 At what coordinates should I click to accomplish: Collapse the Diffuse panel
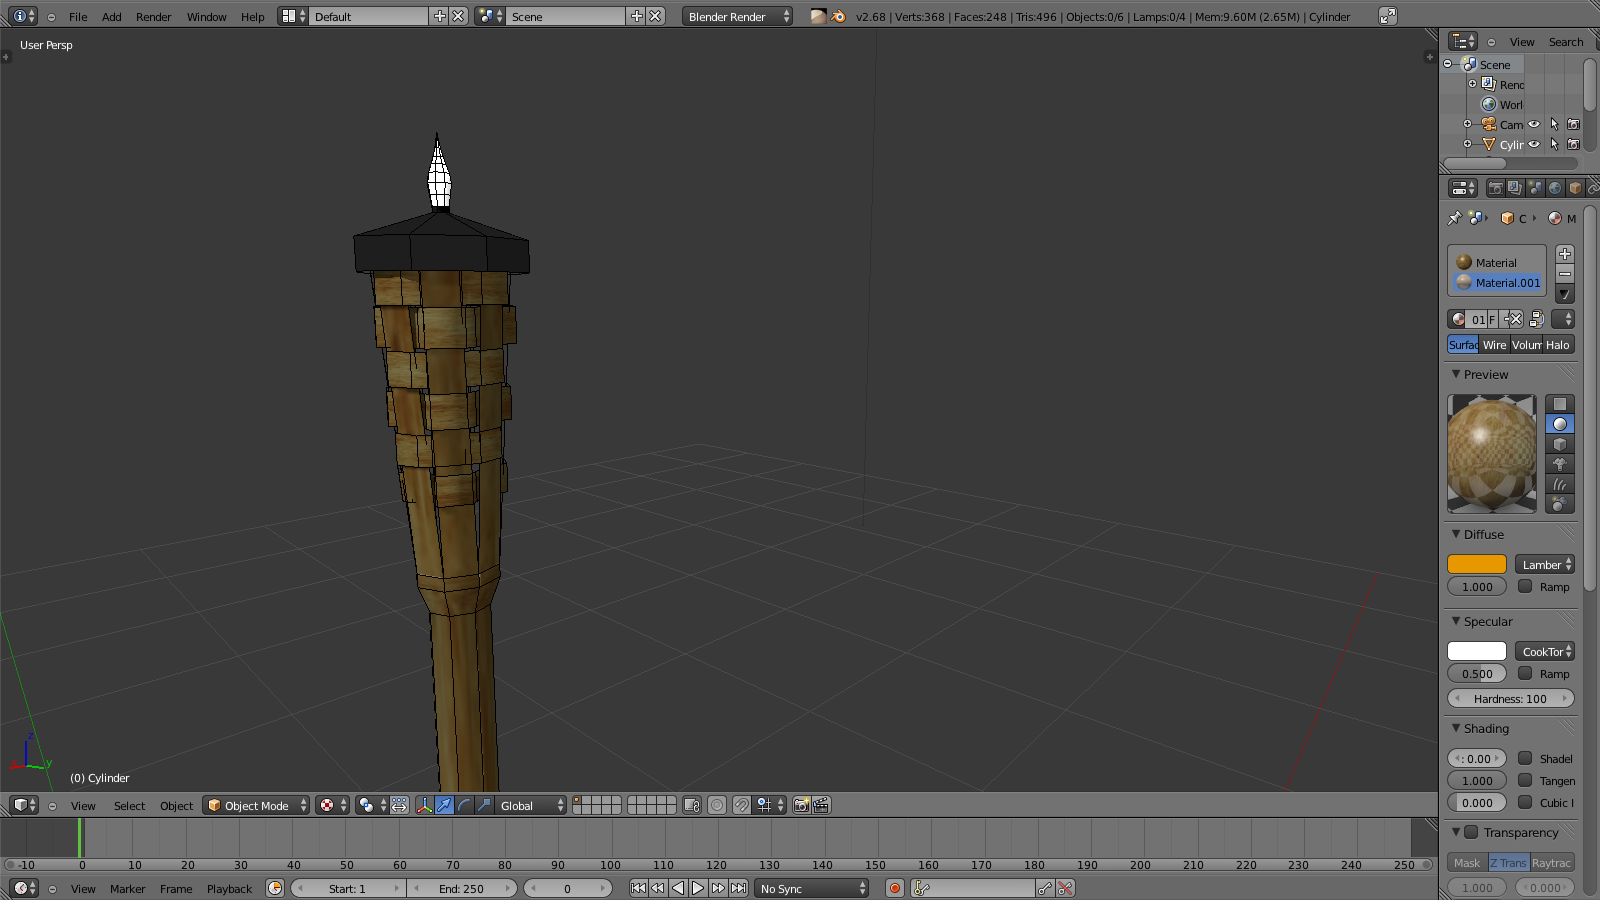pos(1456,534)
